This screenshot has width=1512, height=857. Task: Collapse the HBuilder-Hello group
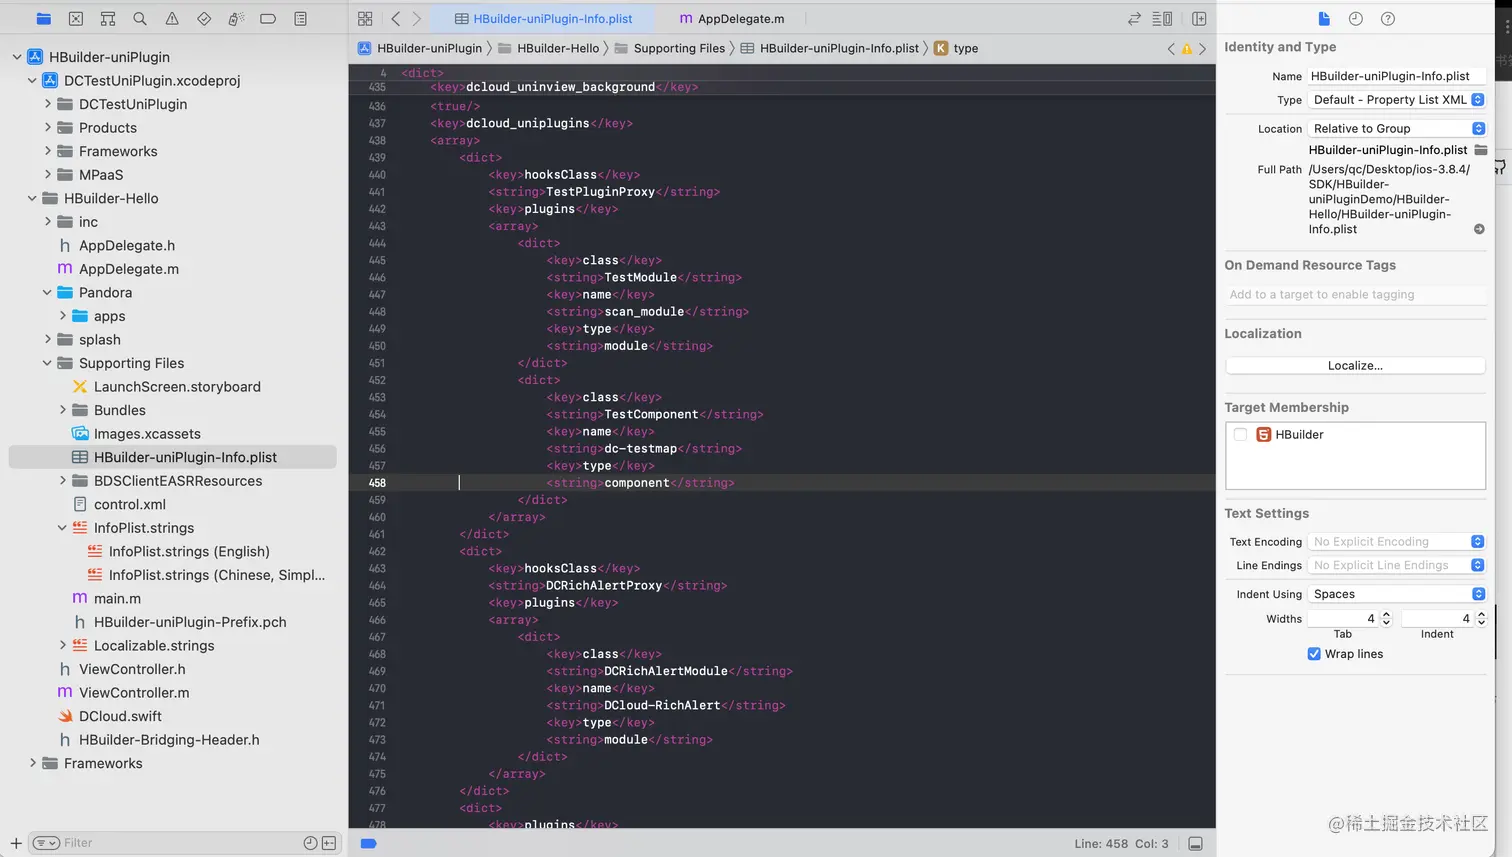coord(32,198)
